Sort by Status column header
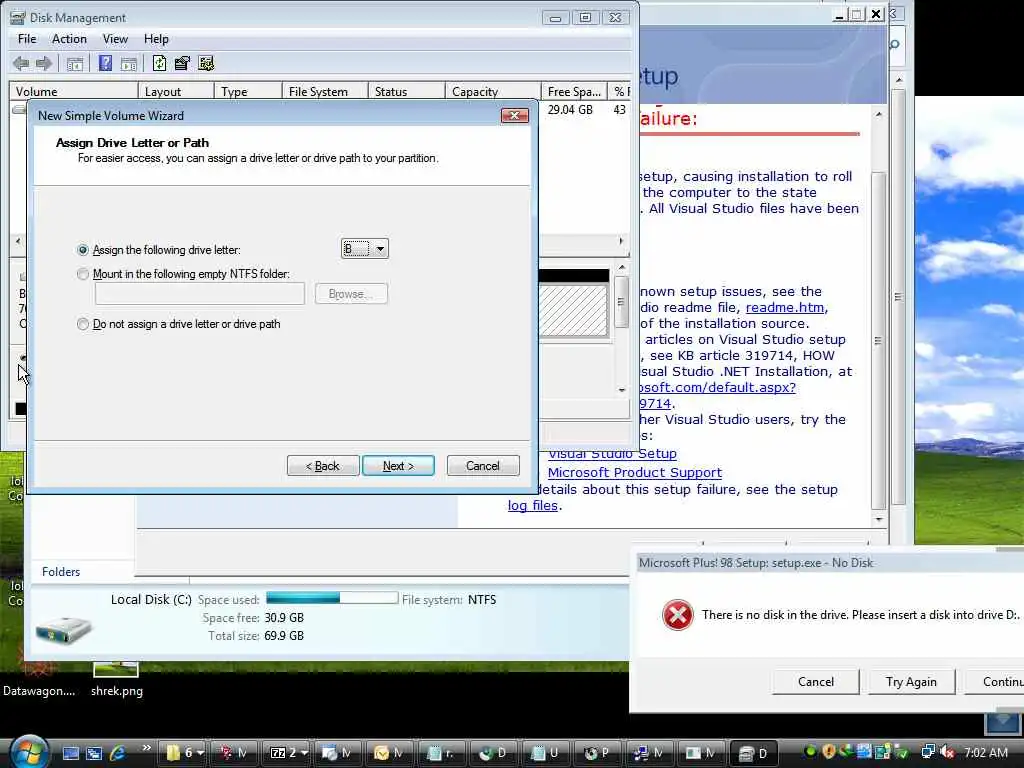 406,91
